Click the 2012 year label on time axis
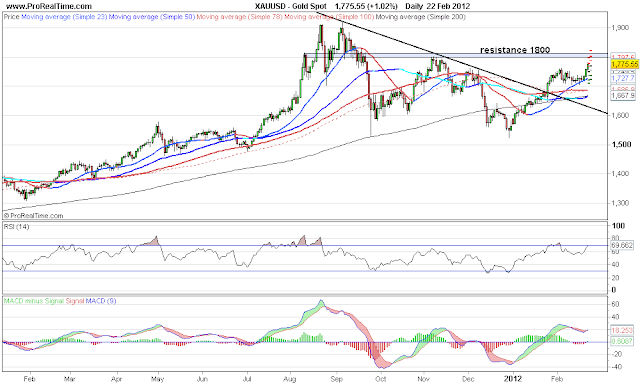 click(x=513, y=379)
